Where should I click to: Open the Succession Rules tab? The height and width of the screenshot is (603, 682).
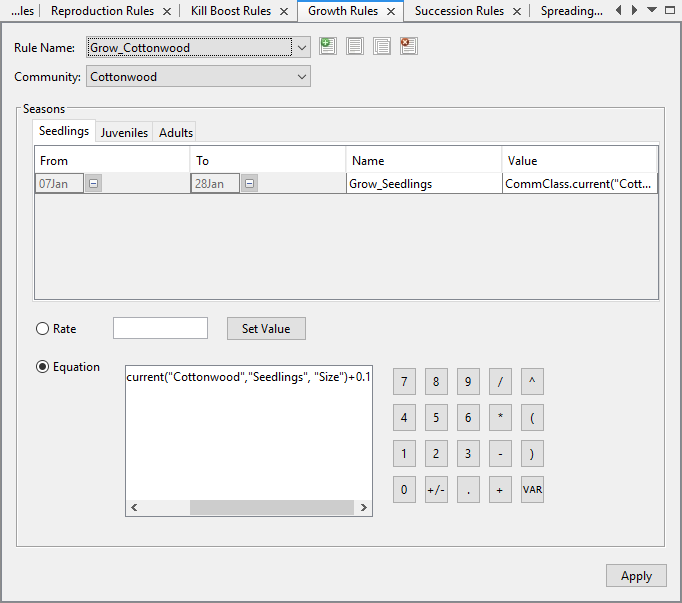click(458, 11)
